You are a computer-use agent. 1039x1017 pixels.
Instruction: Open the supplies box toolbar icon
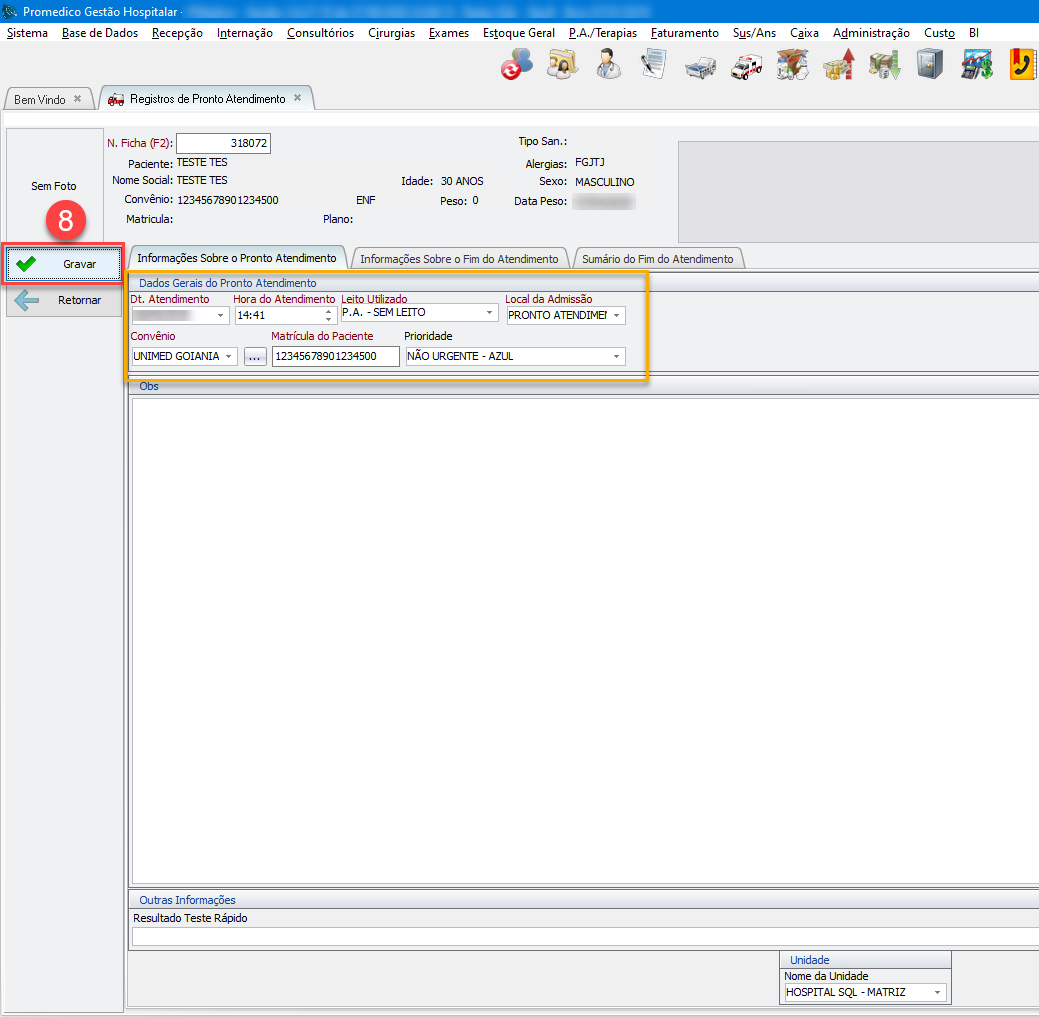coord(792,65)
